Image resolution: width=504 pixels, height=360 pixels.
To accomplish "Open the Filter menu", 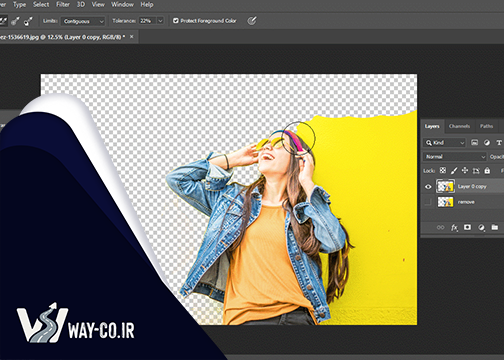I will point(63,5).
